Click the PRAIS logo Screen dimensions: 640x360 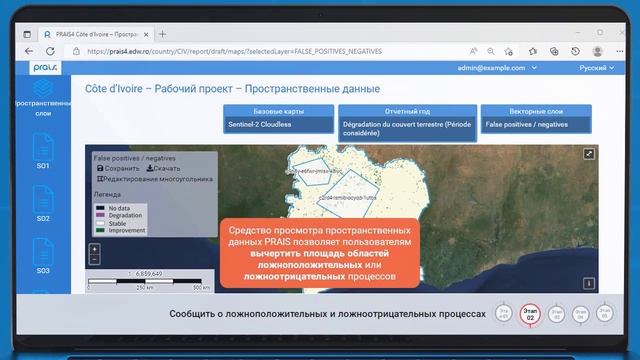coord(45,68)
